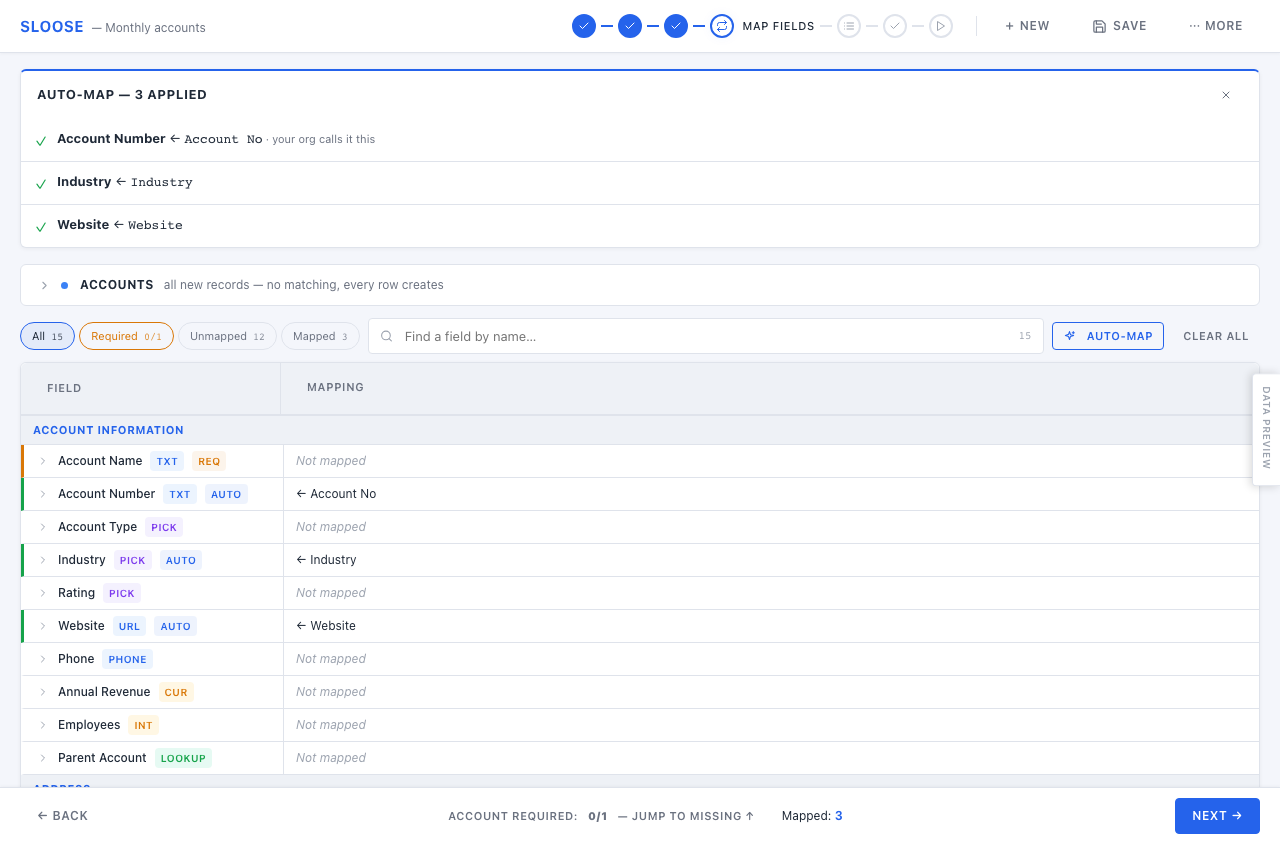The image size is (1280, 860).
Task: Expand the Rating field row
Action: point(43,593)
